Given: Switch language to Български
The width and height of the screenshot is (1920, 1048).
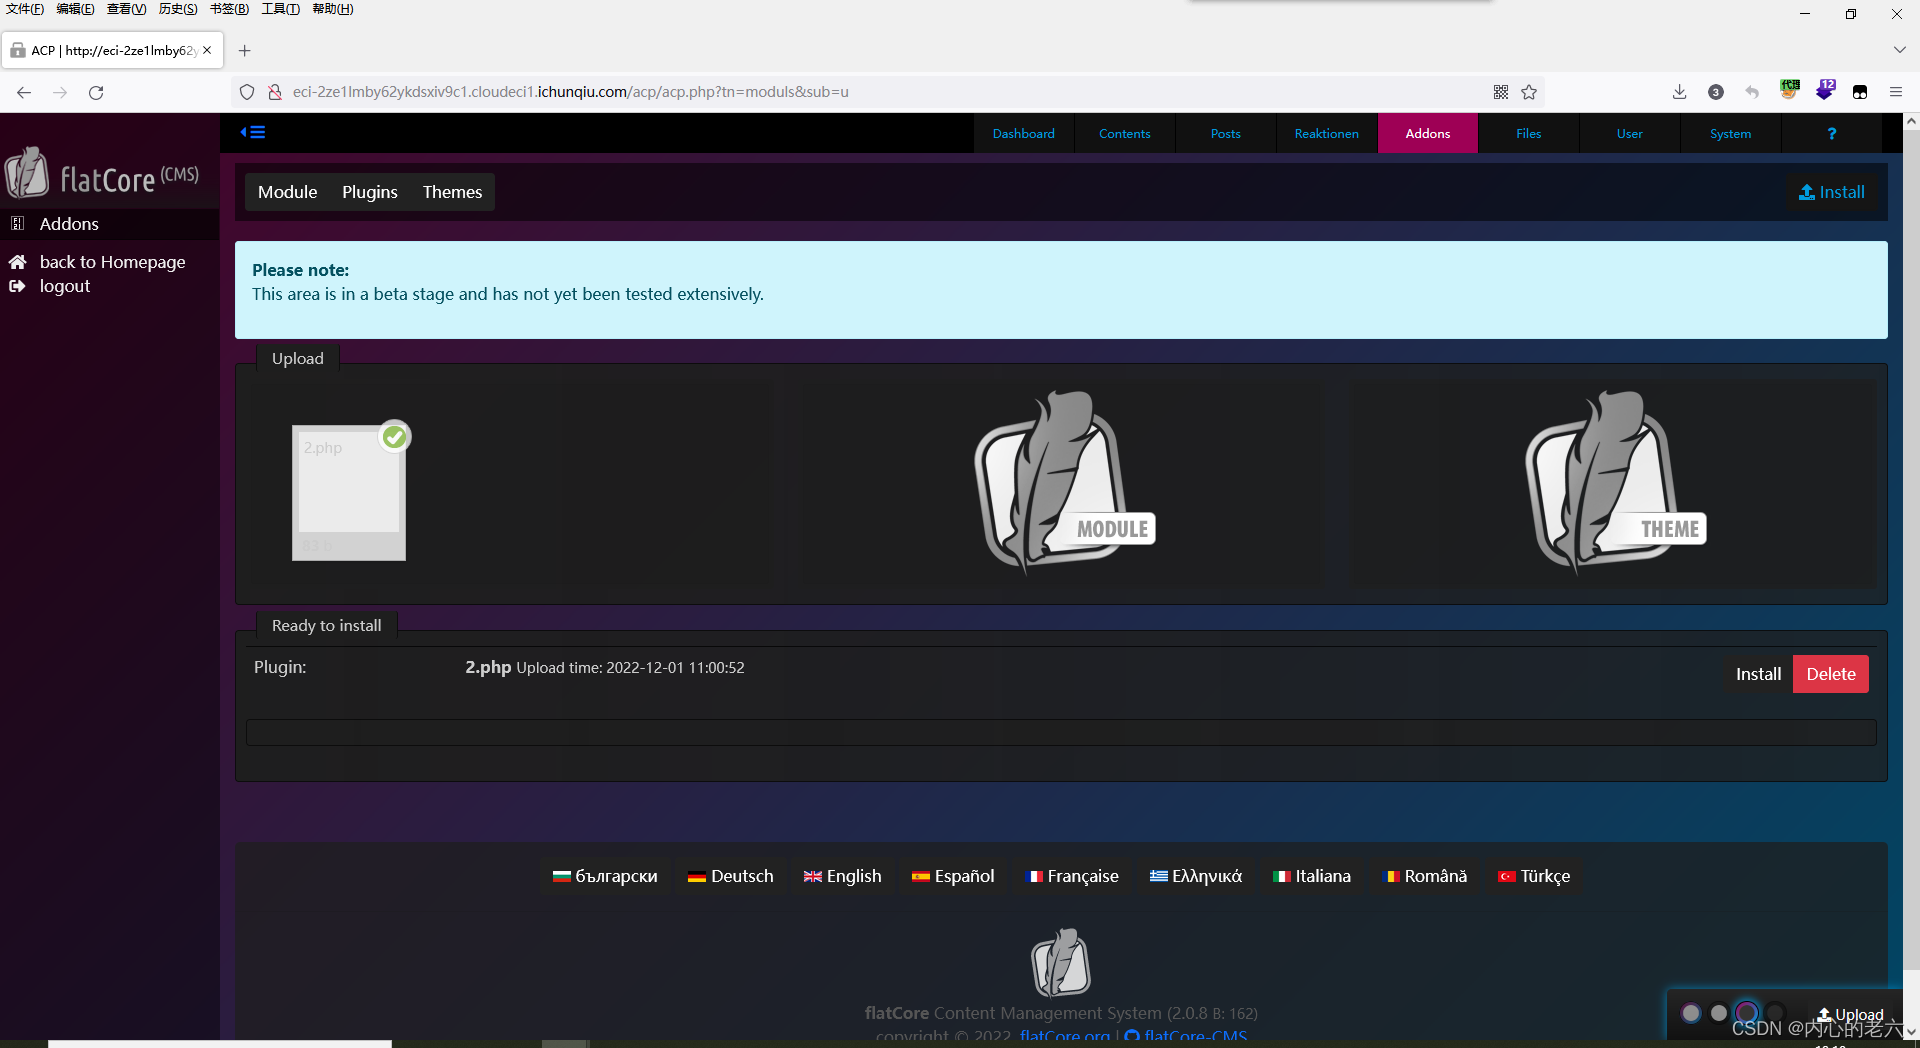Looking at the screenshot, I should [606, 876].
